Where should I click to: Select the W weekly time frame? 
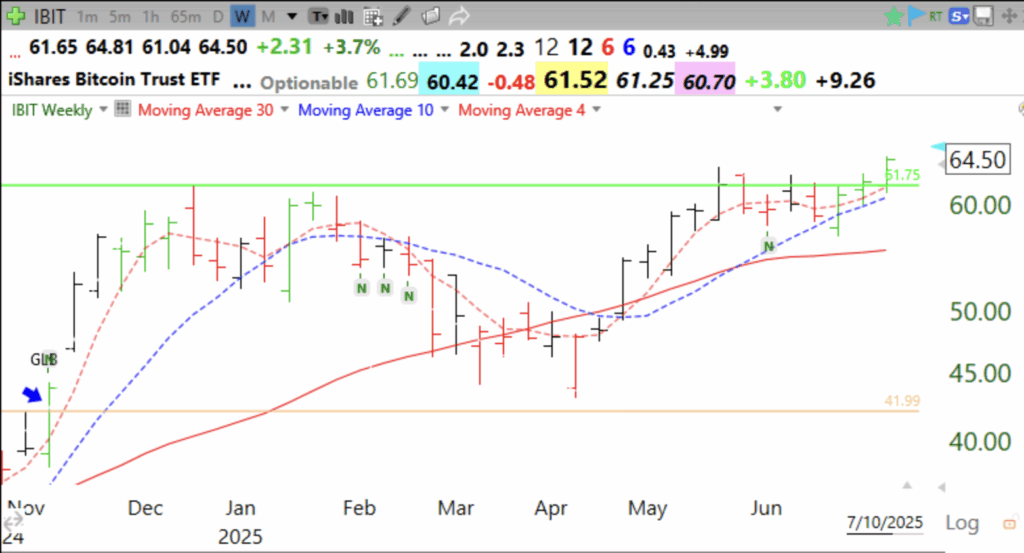pyautogui.click(x=242, y=16)
